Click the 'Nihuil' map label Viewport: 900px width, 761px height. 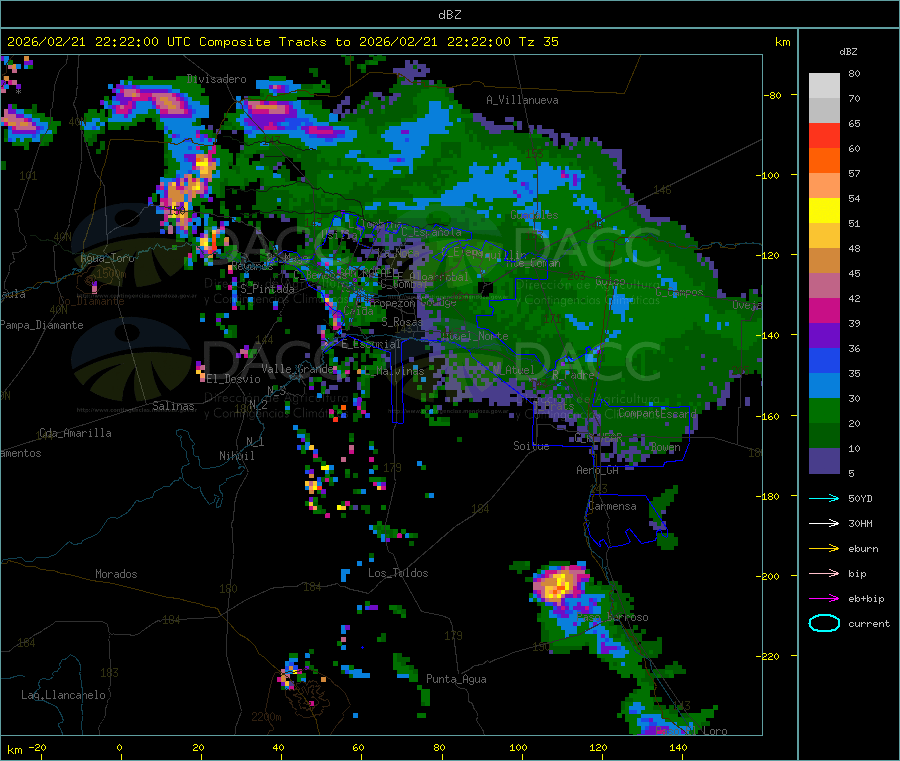(237, 456)
